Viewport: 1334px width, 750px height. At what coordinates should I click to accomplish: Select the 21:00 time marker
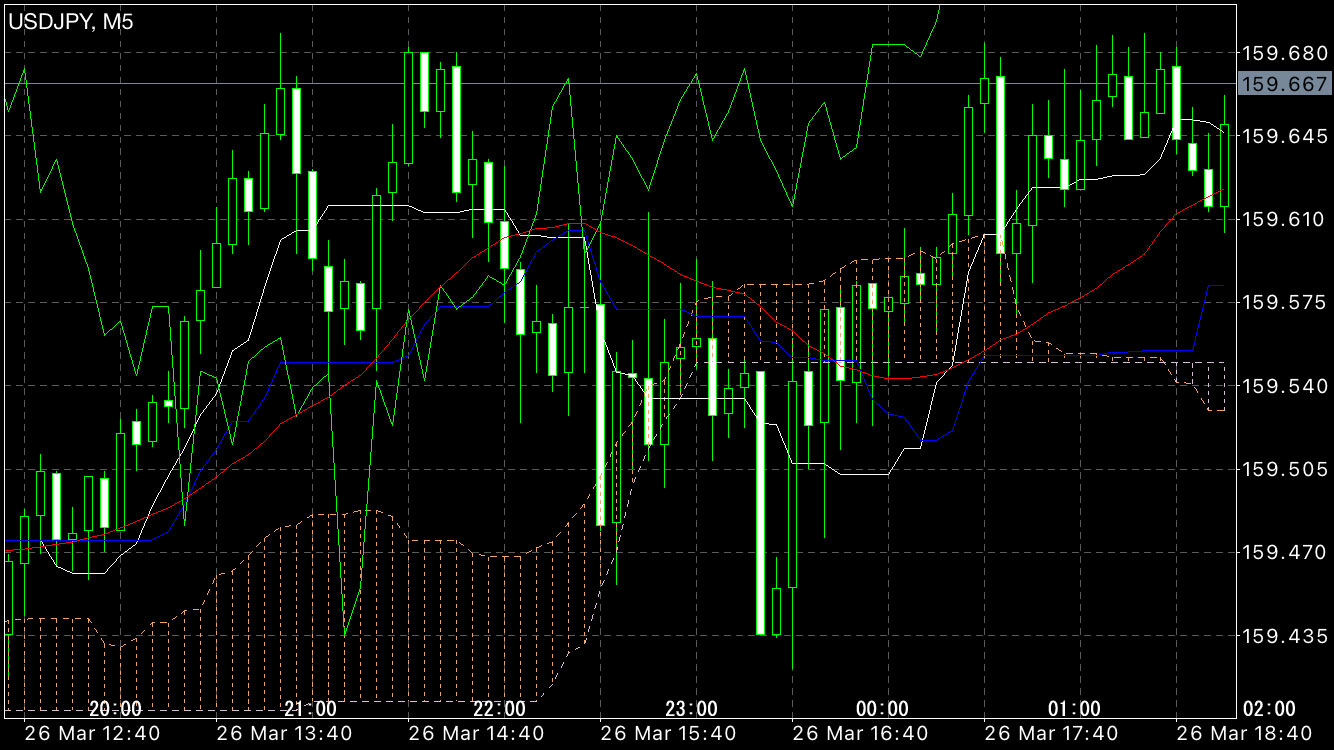pyautogui.click(x=310, y=709)
